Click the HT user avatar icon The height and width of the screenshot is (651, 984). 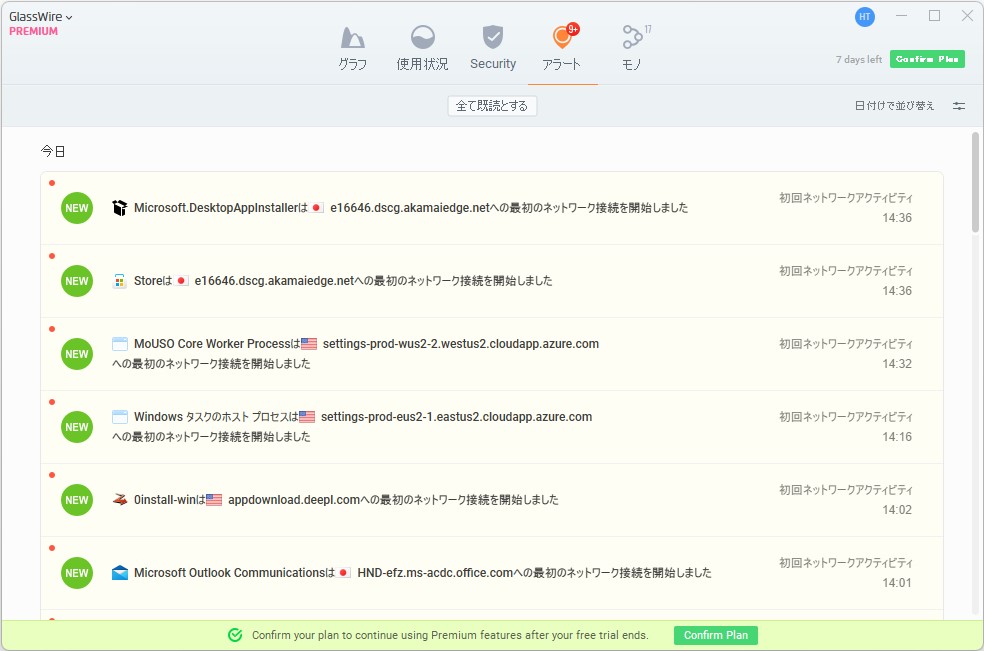coord(864,17)
